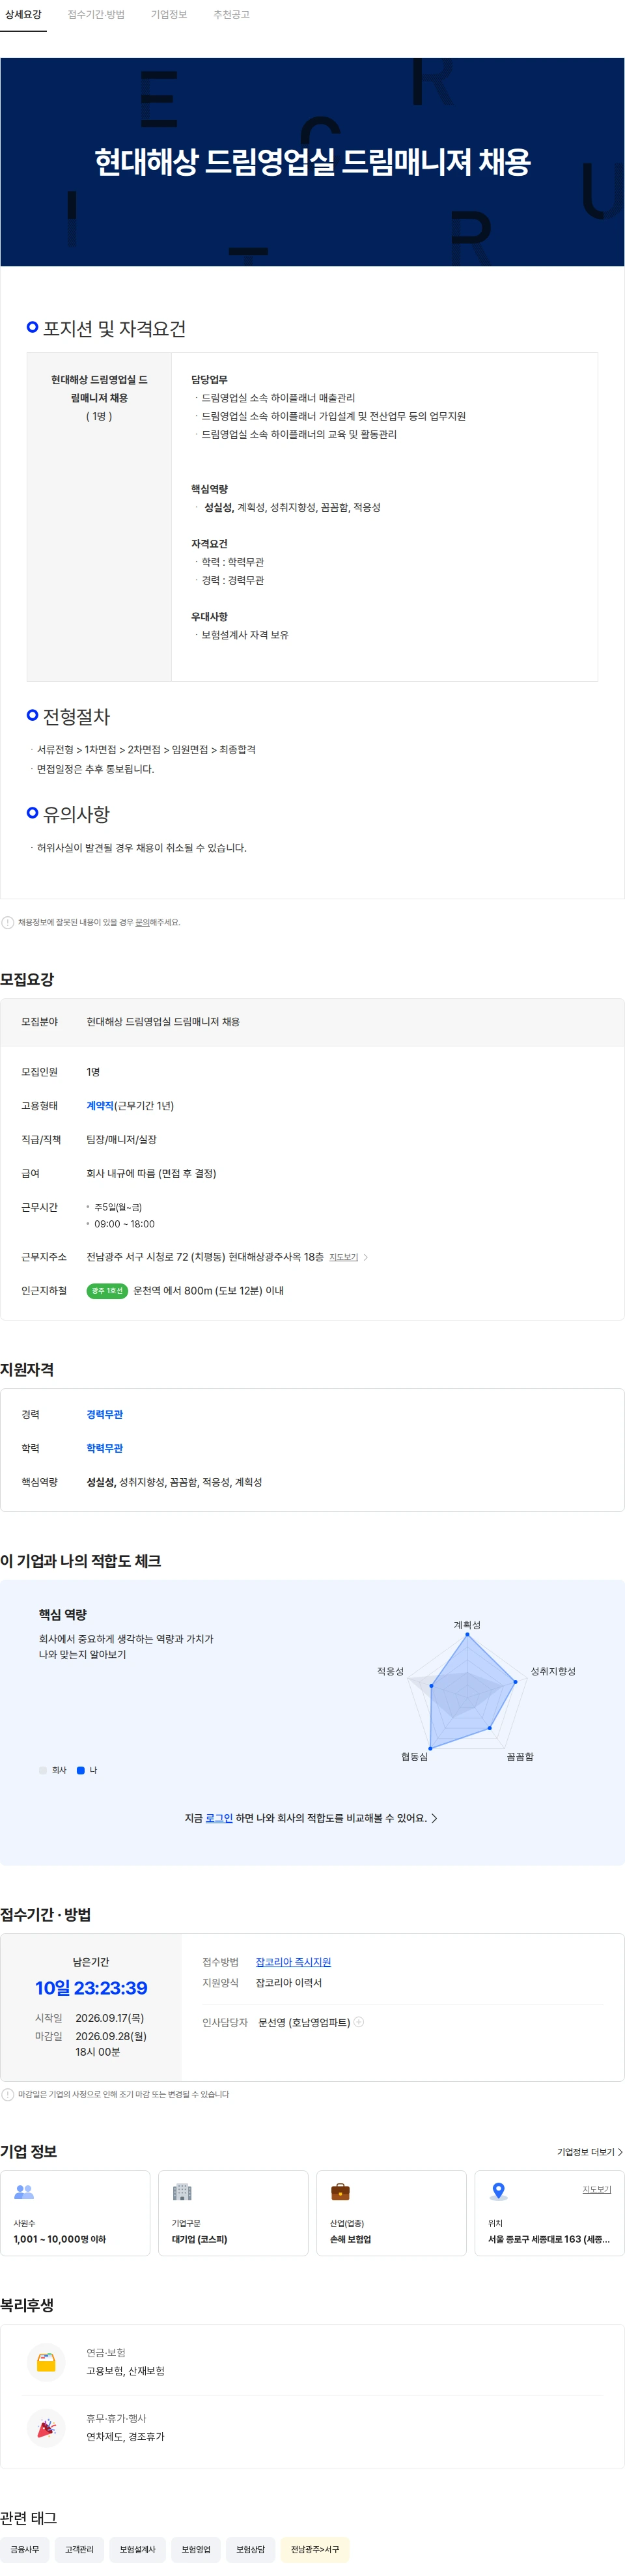Click the 학력무관 value

[x=104, y=1448]
